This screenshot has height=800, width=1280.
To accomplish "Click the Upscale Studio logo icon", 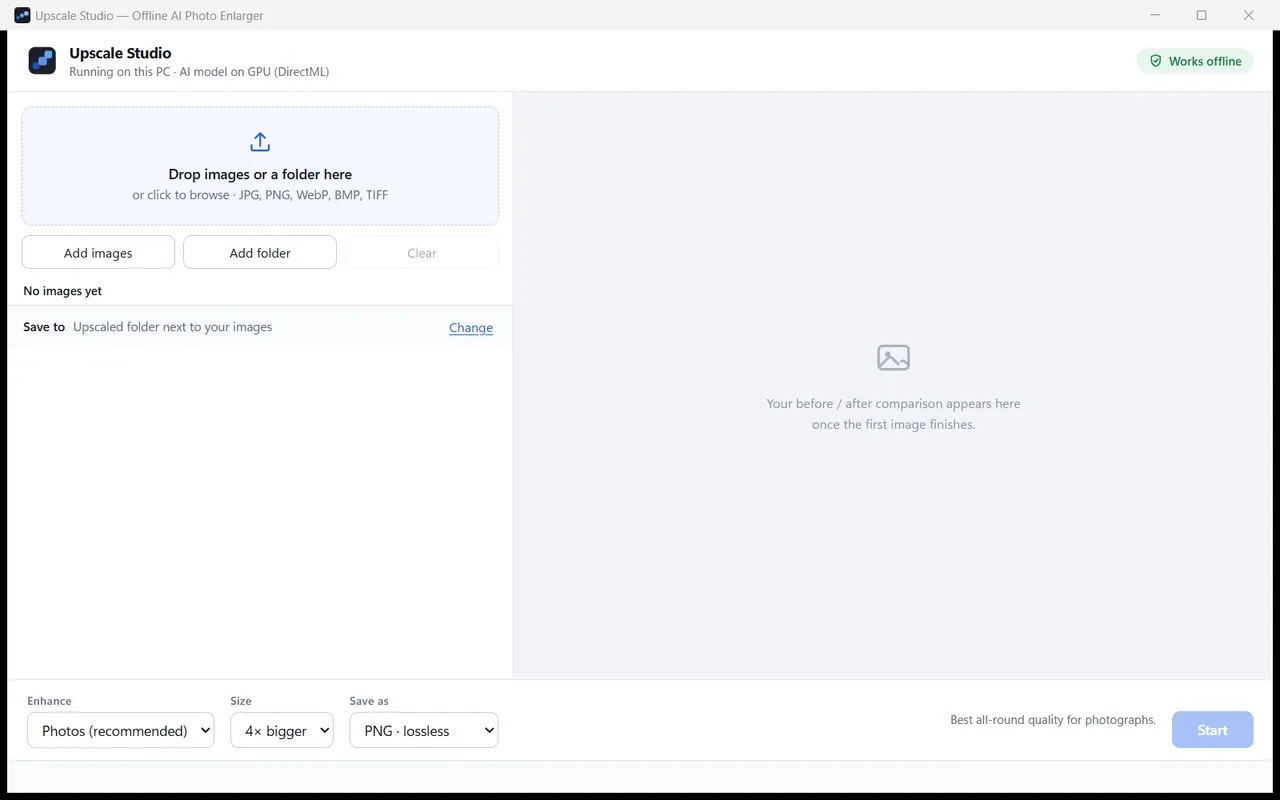I will [42, 61].
